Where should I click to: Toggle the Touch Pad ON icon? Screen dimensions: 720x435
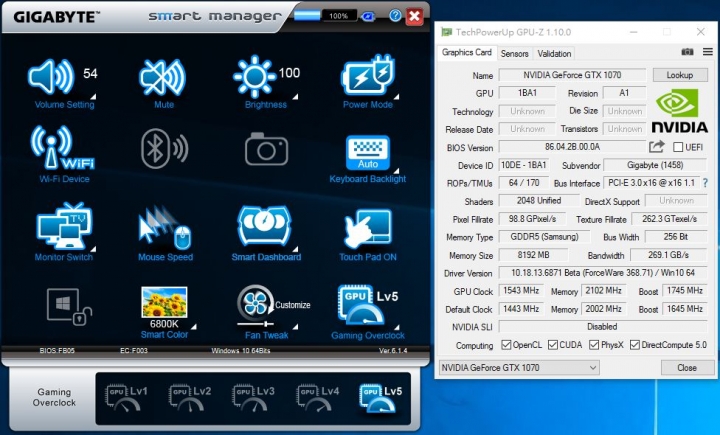368,228
